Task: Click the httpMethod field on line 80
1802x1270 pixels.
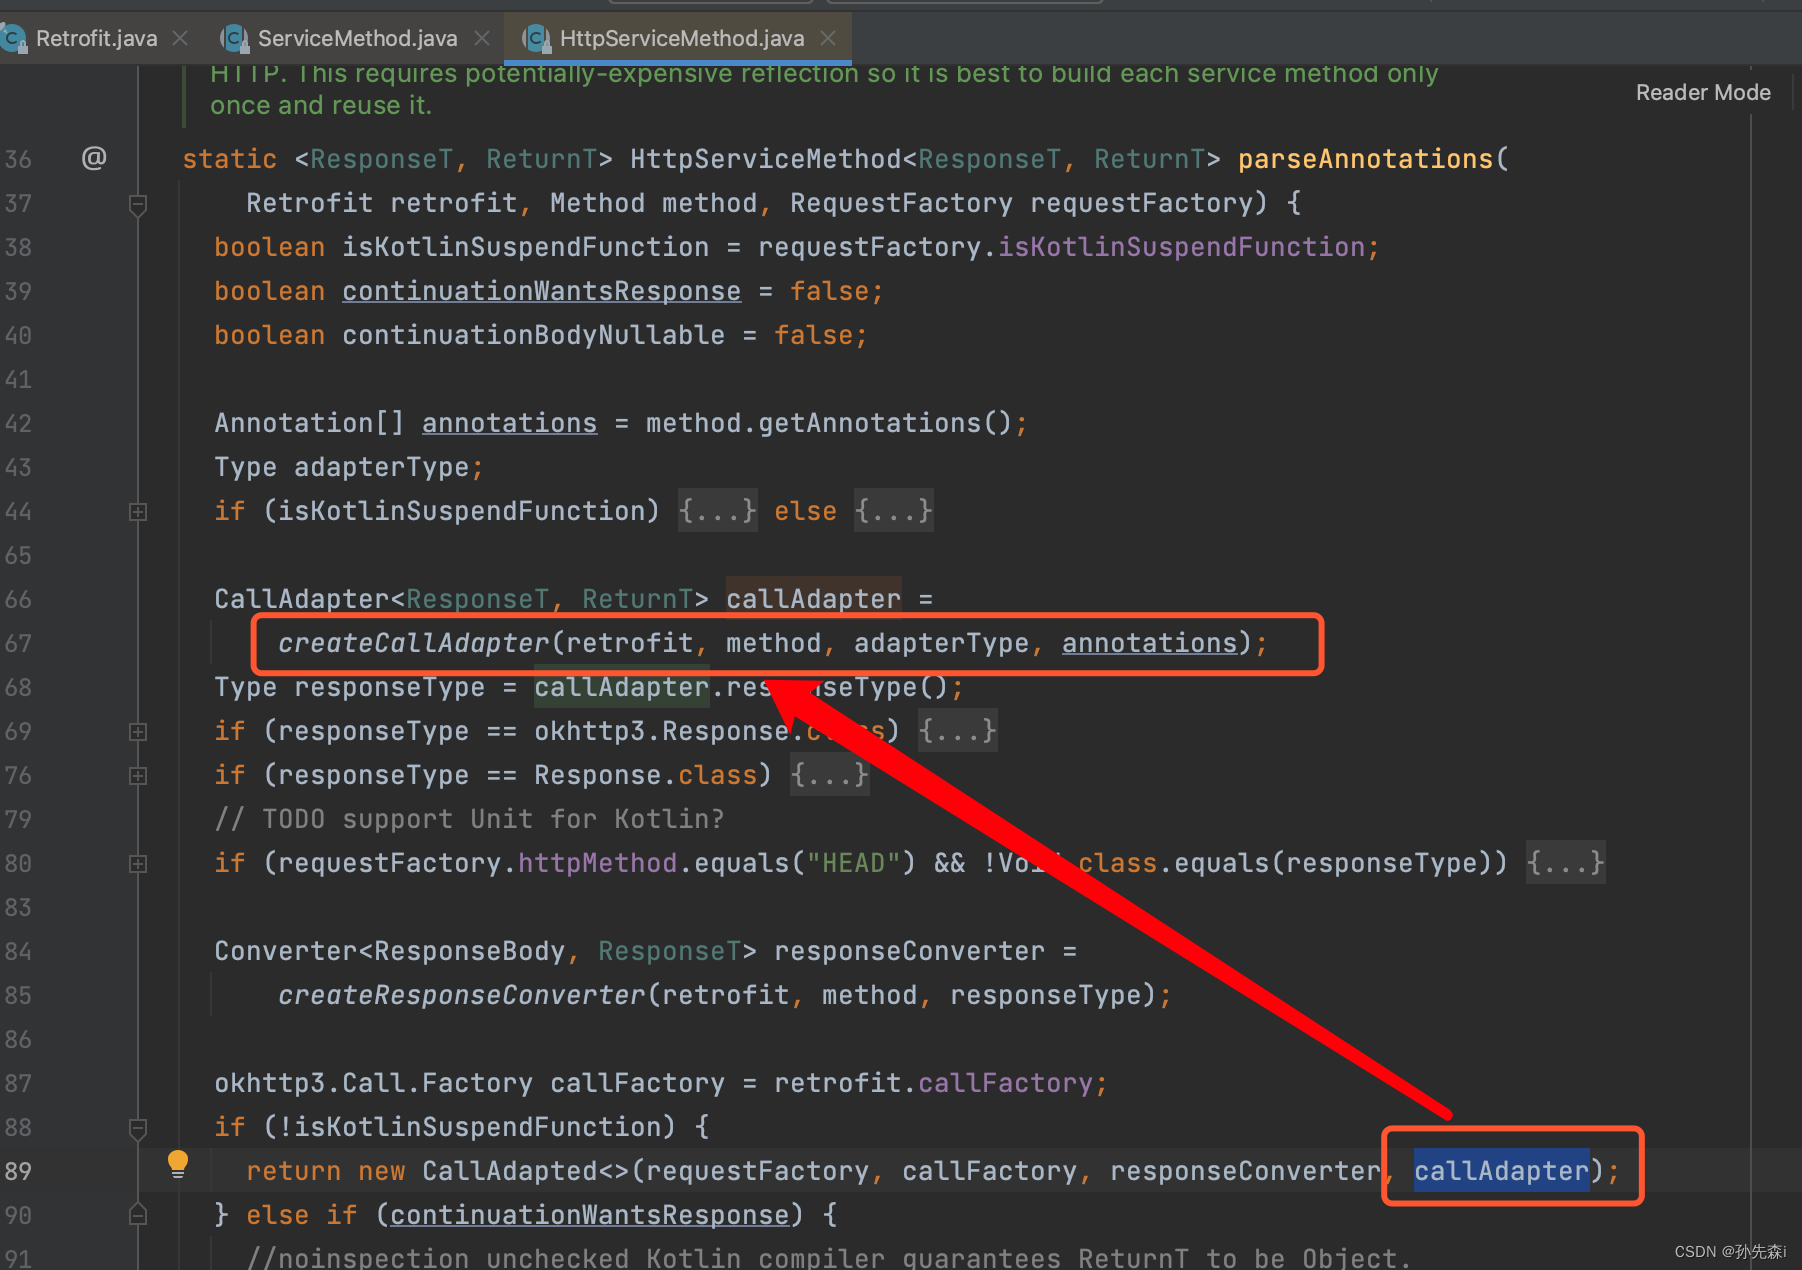Action: (x=597, y=863)
